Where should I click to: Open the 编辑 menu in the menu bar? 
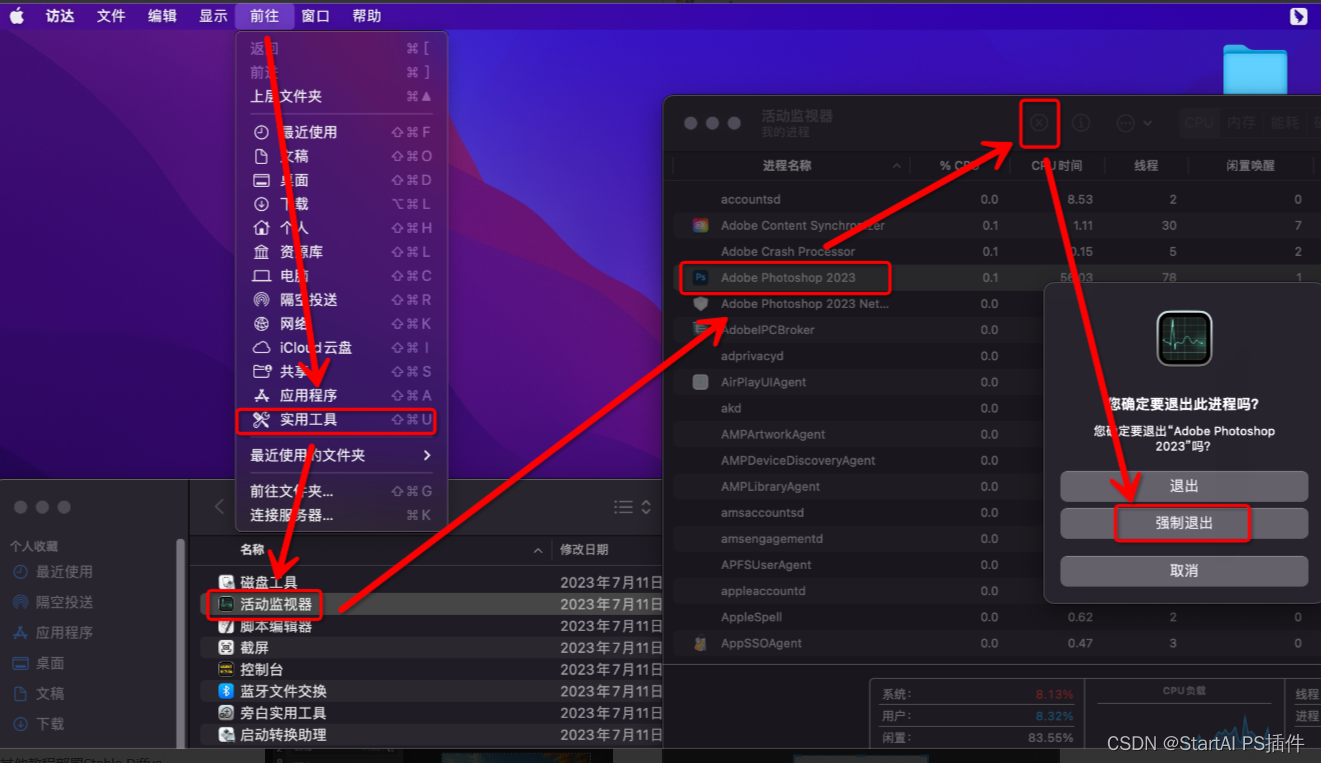tap(162, 16)
